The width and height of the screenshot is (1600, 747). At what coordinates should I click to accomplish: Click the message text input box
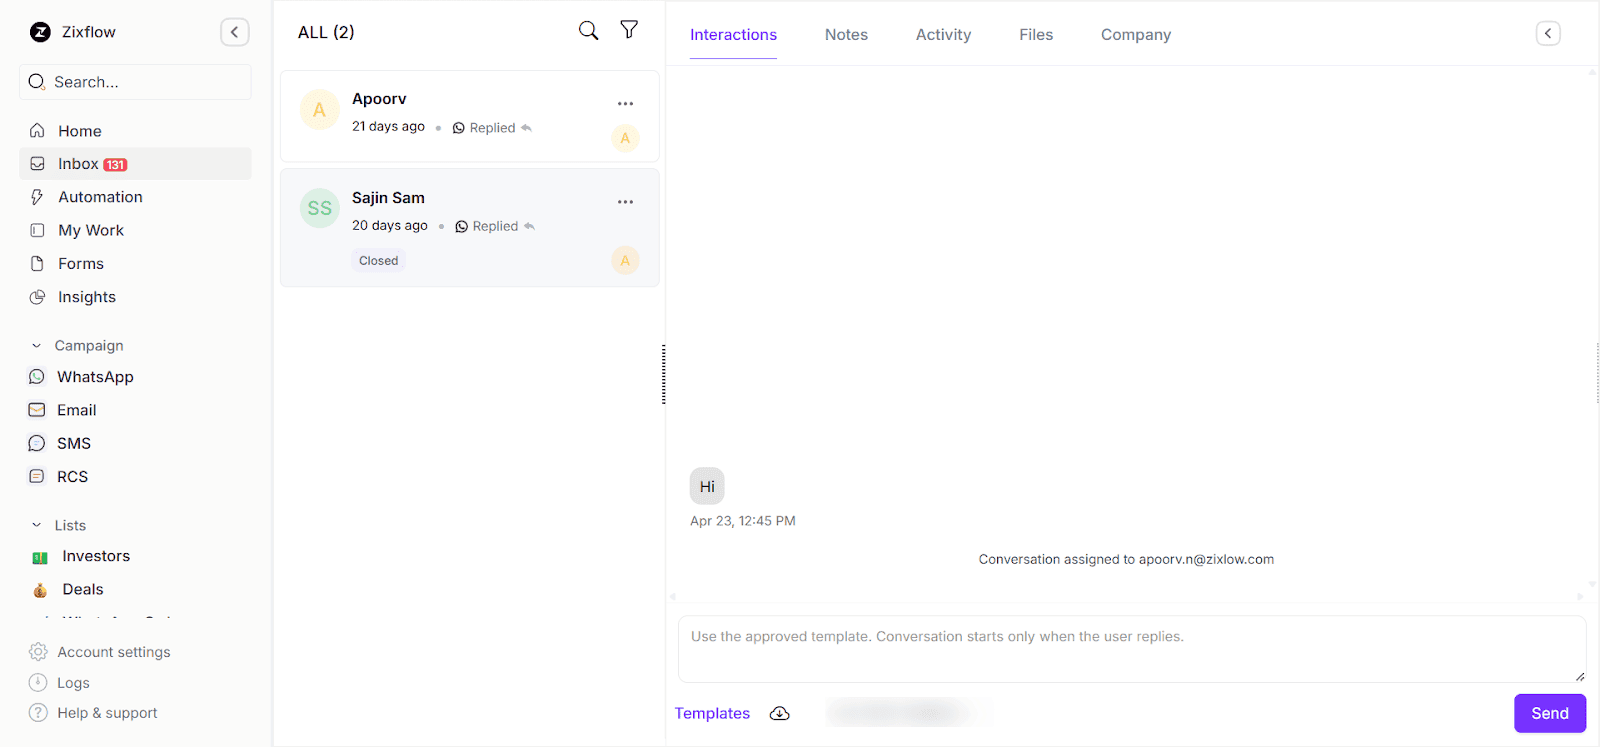click(1131, 649)
